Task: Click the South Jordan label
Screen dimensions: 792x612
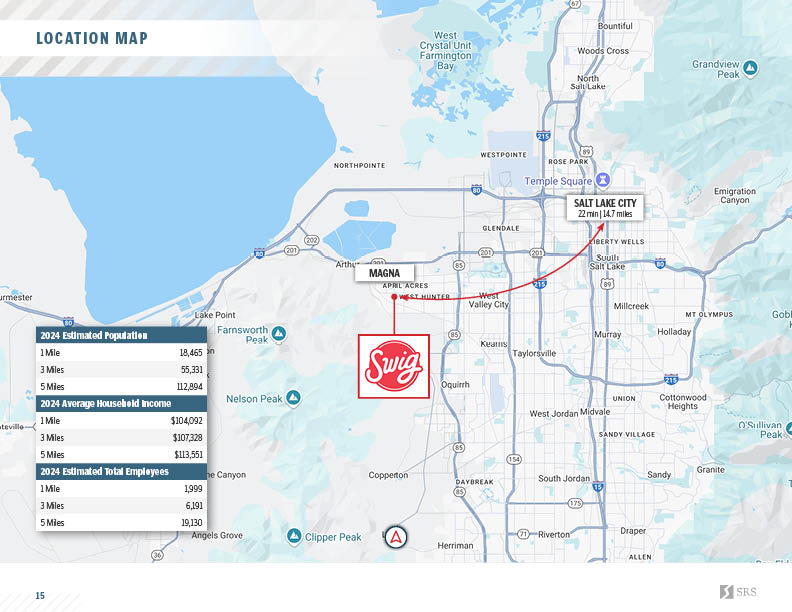Action: (x=564, y=478)
